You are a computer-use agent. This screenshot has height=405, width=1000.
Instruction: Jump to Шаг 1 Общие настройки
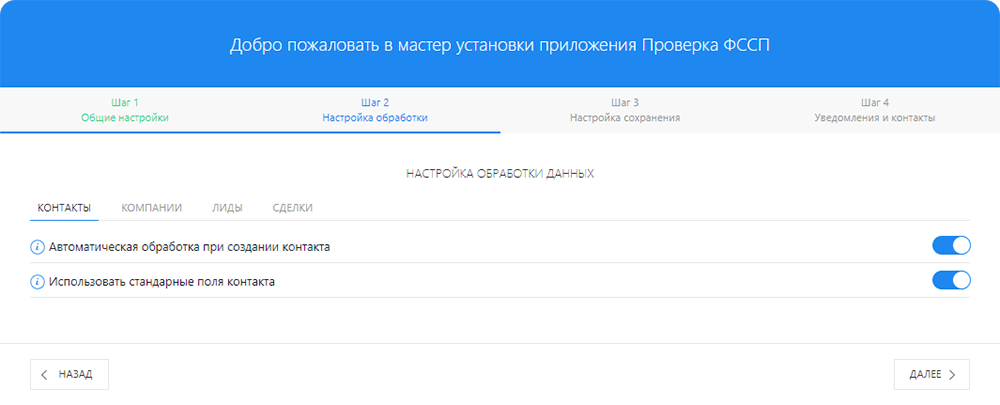(125, 110)
